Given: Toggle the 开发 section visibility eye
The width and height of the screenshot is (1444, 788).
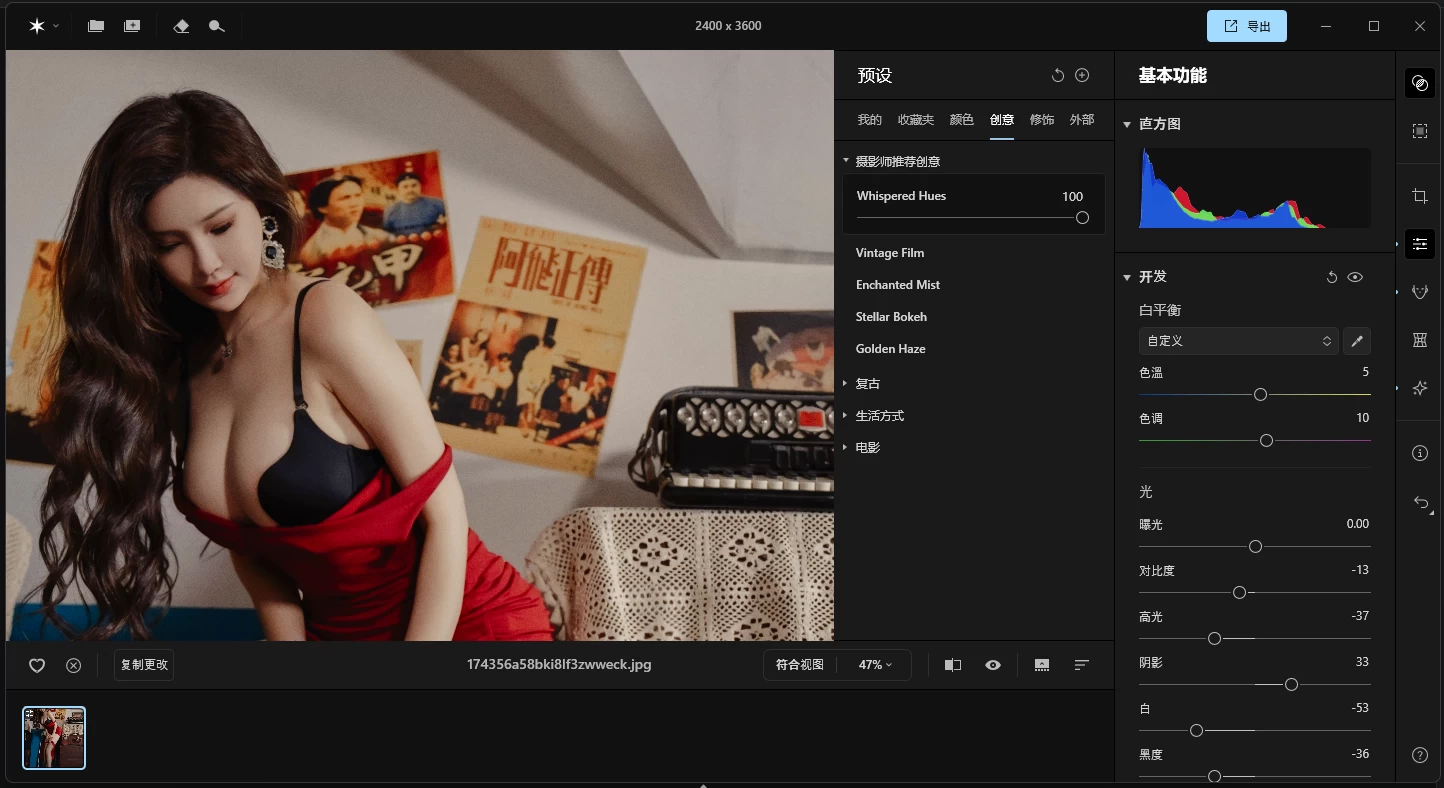Looking at the screenshot, I should click(1355, 277).
